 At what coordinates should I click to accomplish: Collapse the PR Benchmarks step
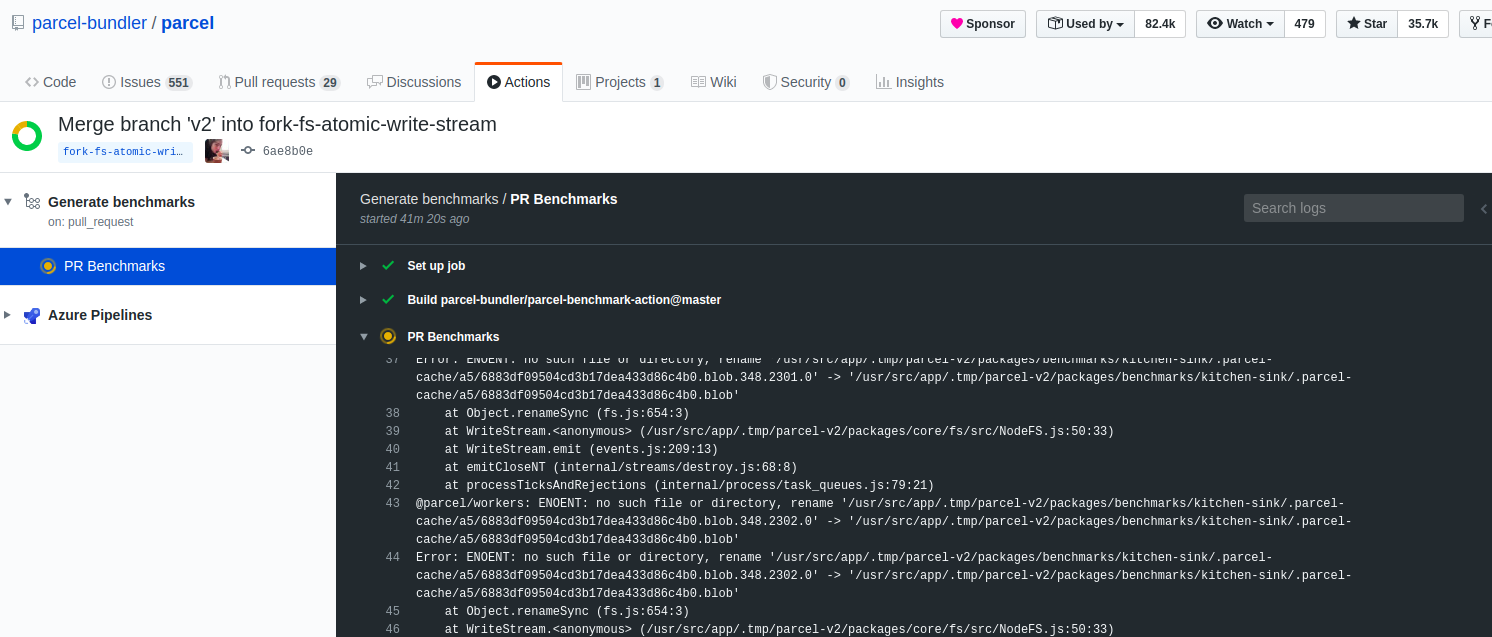point(363,337)
